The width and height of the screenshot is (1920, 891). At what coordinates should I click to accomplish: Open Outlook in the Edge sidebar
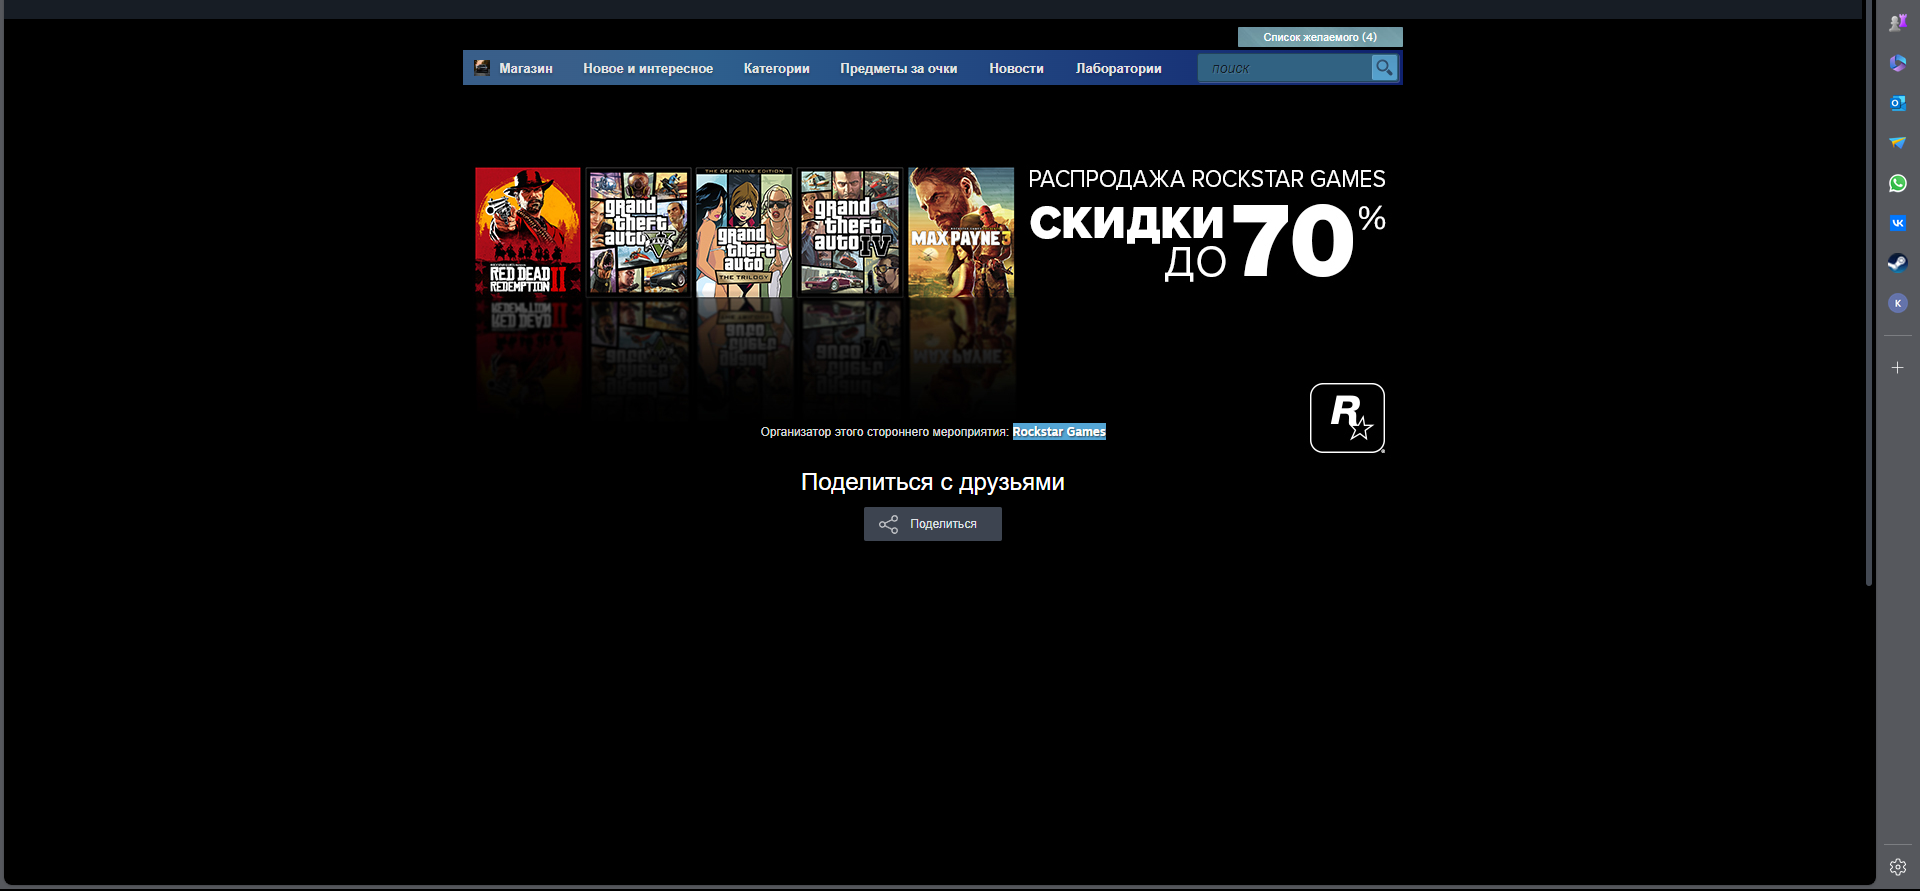tap(1897, 103)
